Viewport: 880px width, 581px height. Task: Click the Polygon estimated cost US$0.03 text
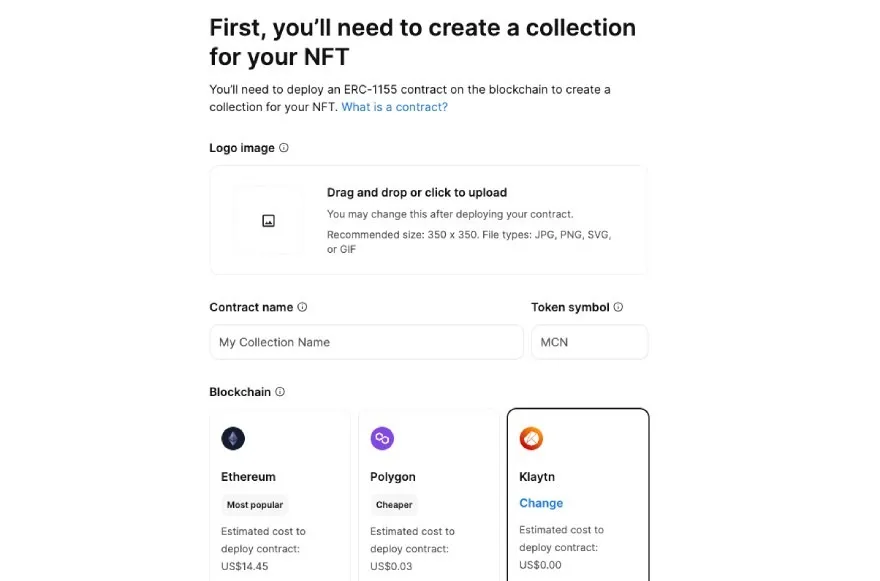click(x=391, y=566)
